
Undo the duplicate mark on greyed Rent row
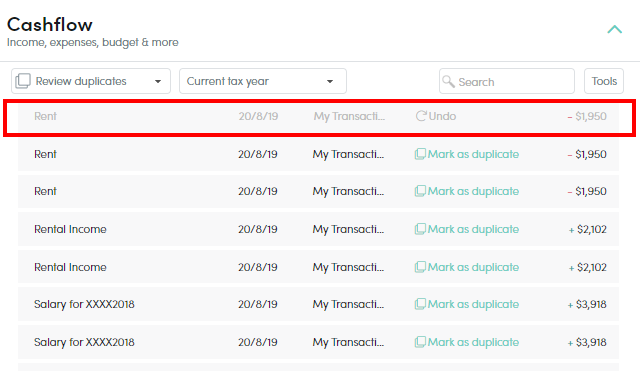tap(436, 116)
